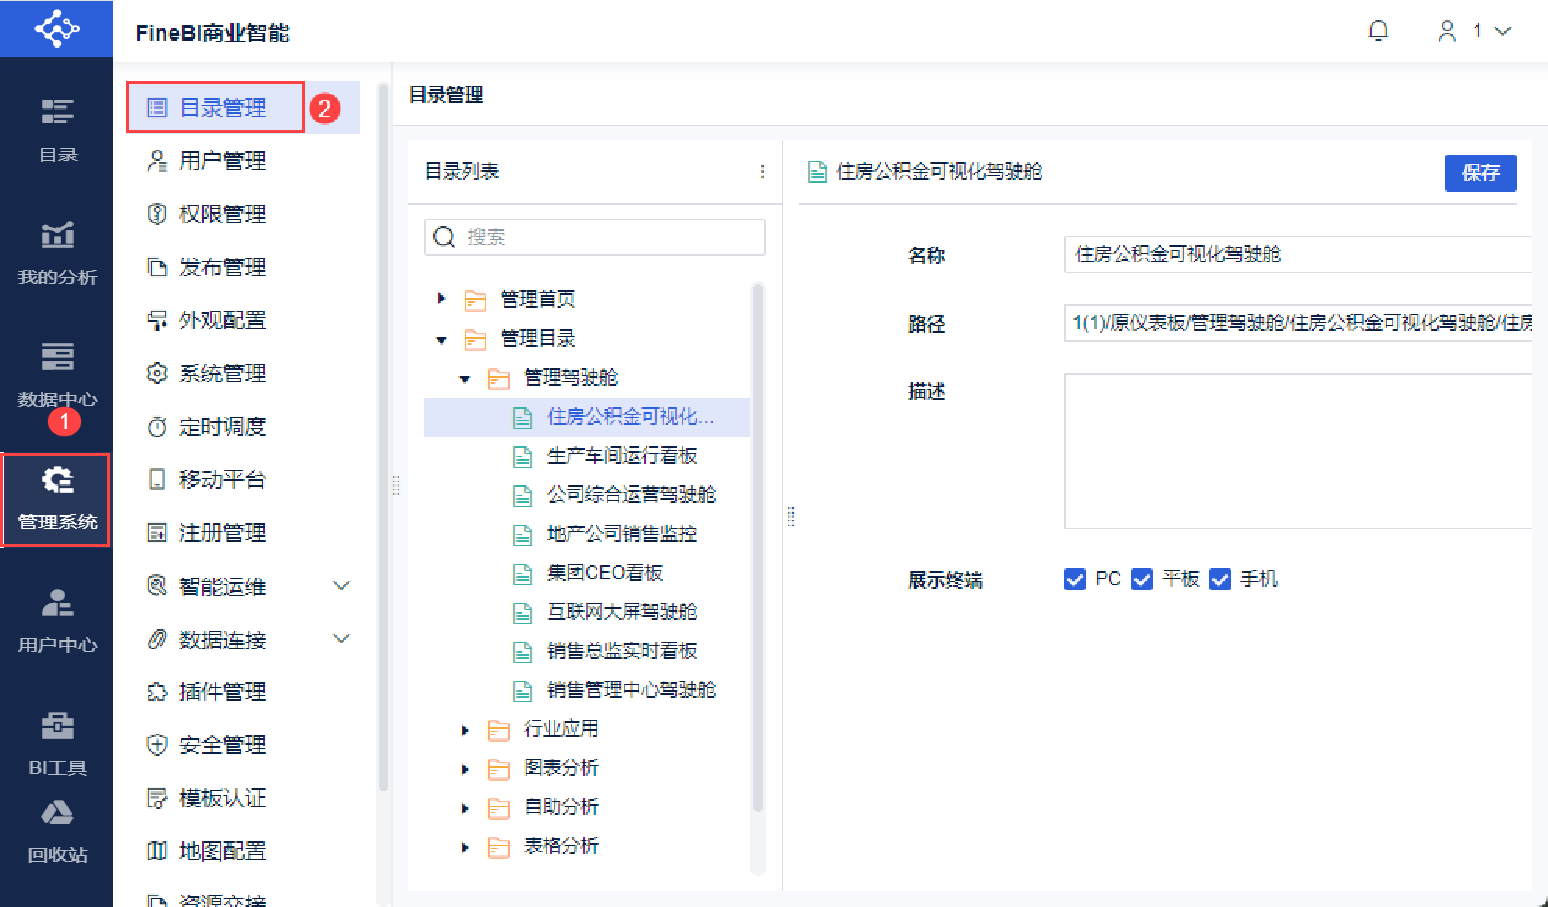Image resolution: width=1548 pixels, height=907 pixels.
Task: Select 权限管理 menu item
Action: [222, 214]
